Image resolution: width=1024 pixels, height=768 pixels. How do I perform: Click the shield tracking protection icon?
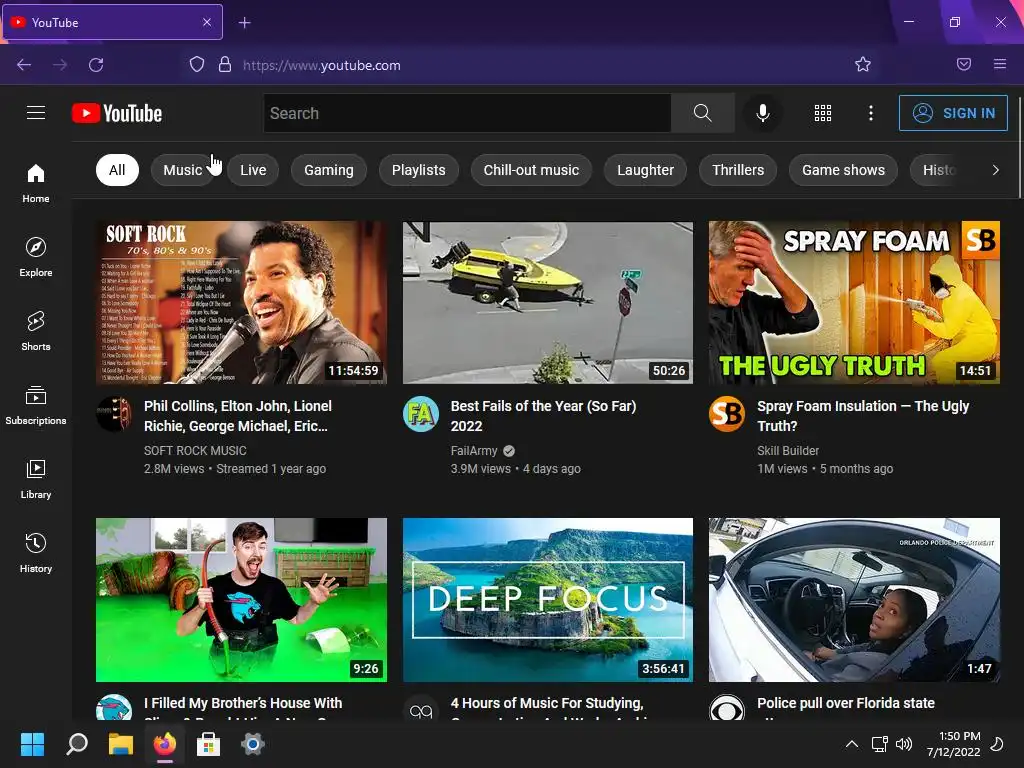pyautogui.click(x=197, y=65)
